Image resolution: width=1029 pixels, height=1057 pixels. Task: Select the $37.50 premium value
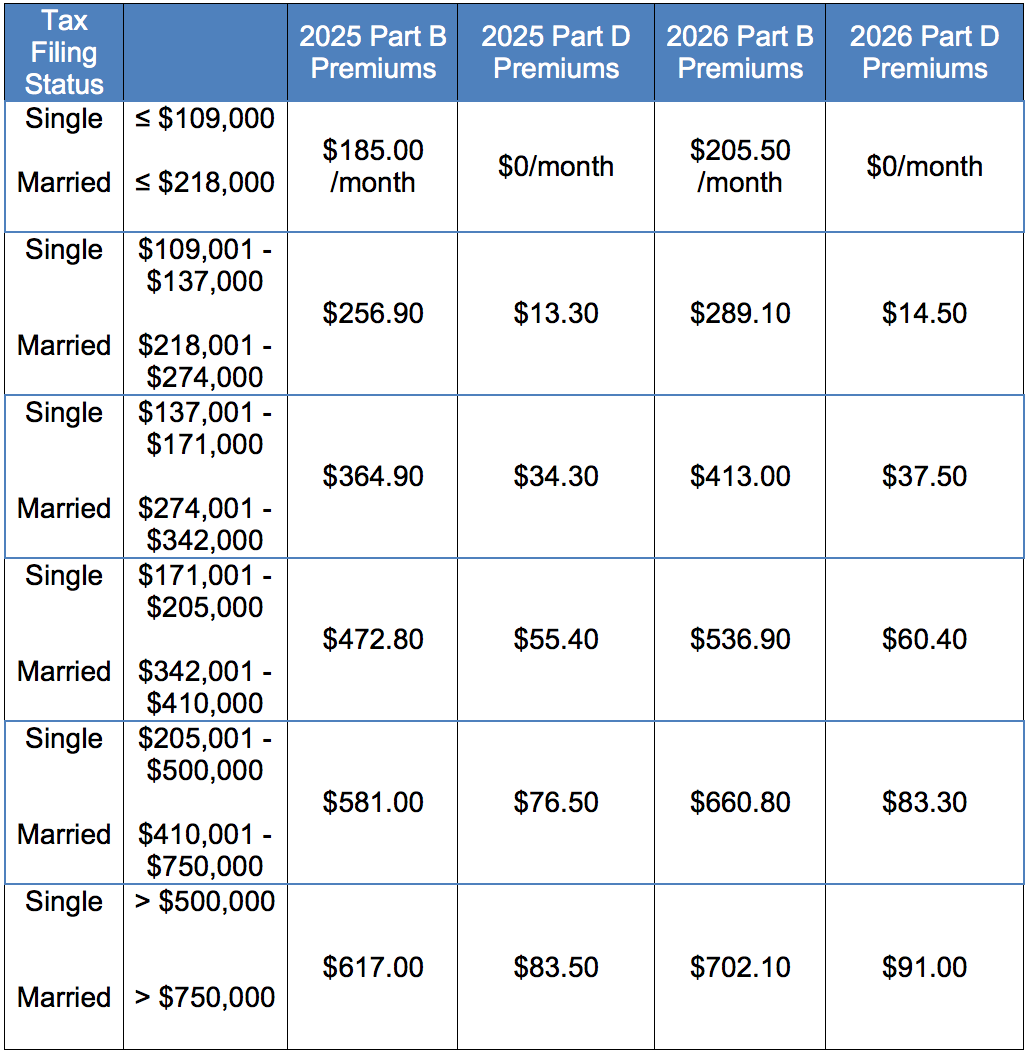coord(925,477)
